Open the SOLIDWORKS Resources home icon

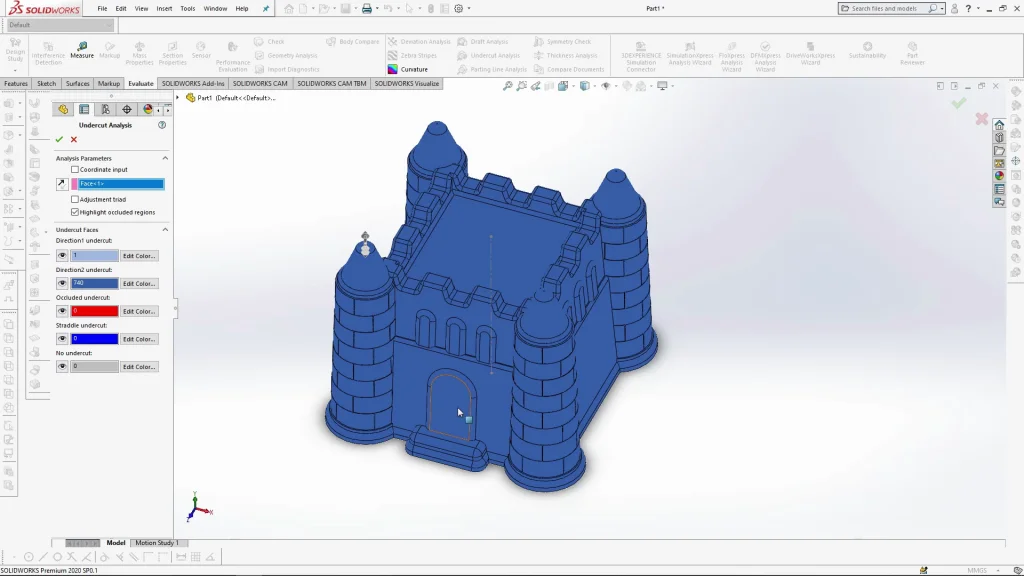pyautogui.click(x=999, y=124)
